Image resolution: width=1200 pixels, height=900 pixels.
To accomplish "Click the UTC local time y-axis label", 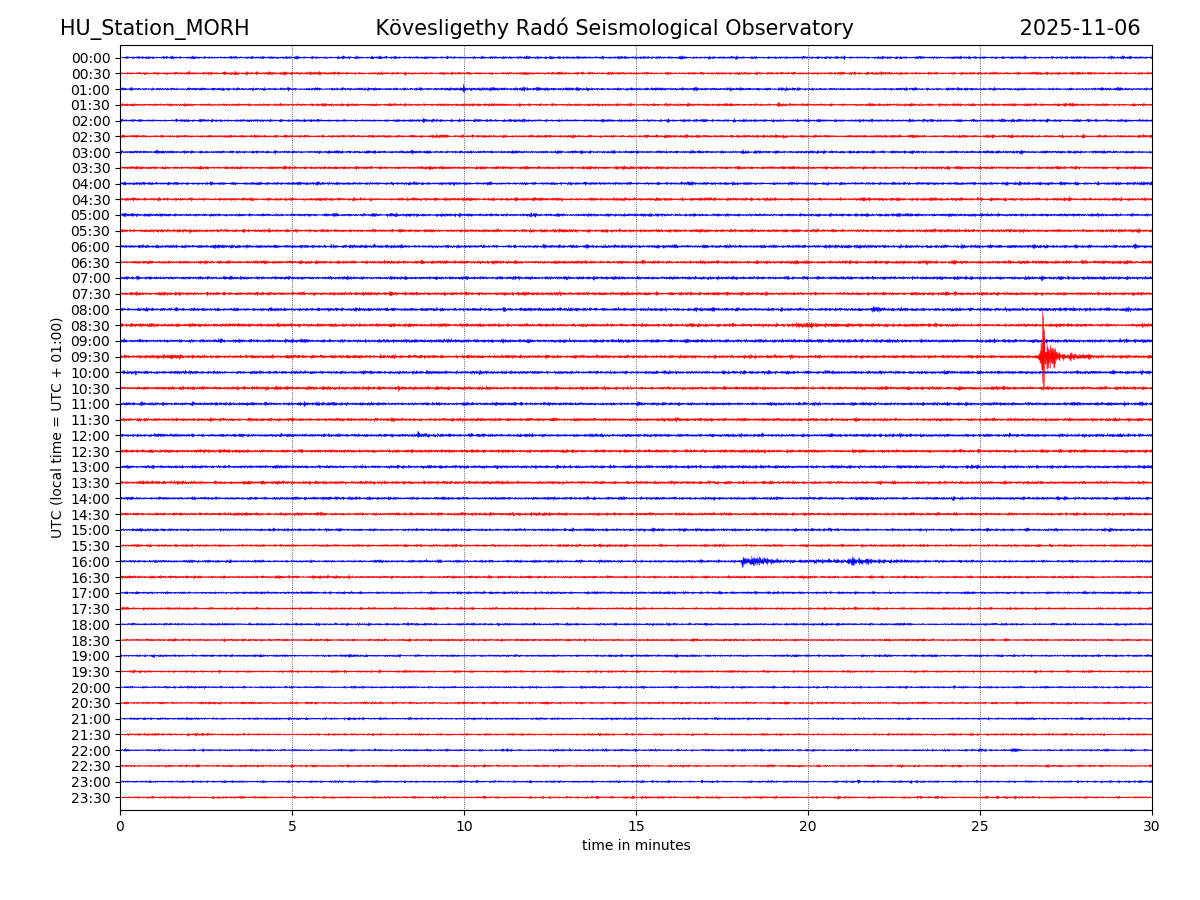I will [57, 427].
